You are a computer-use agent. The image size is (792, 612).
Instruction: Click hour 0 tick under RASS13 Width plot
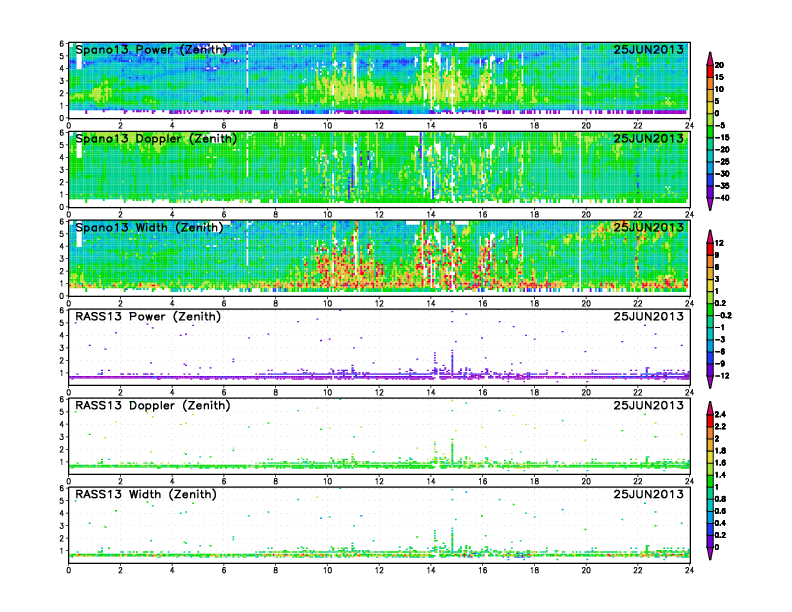coord(69,570)
